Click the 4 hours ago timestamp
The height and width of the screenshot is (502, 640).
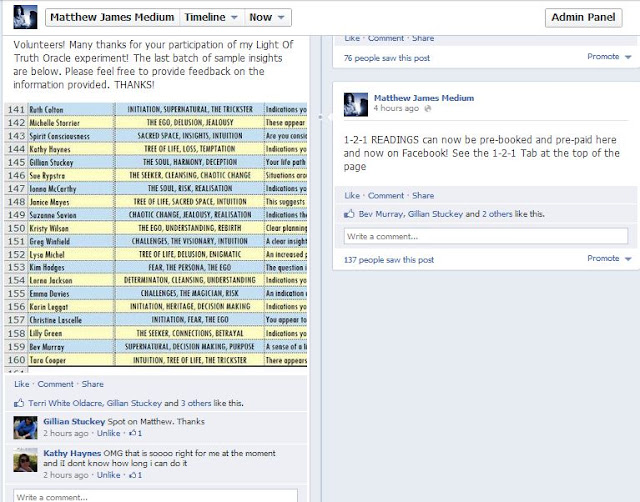pos(396,108)
